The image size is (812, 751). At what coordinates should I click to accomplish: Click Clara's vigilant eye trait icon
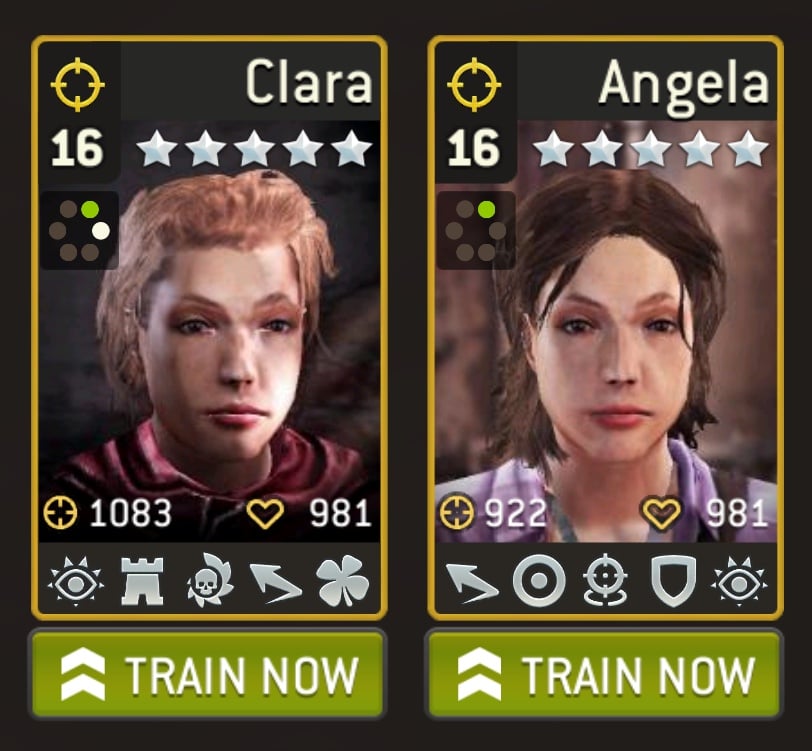(x=76, y=581)
